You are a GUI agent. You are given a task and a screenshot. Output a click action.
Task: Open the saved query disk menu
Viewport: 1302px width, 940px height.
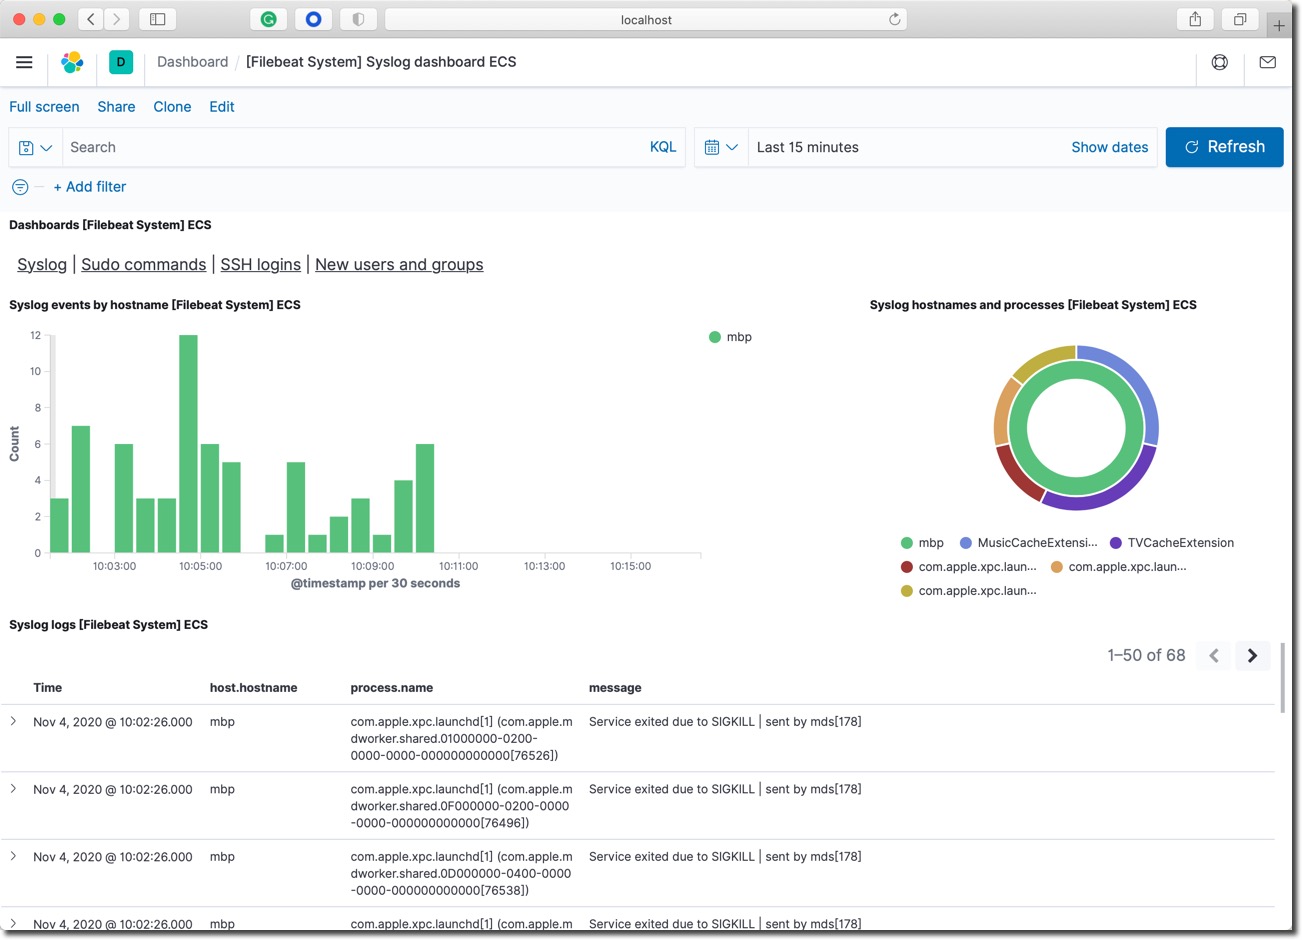(x=35, y=147)
